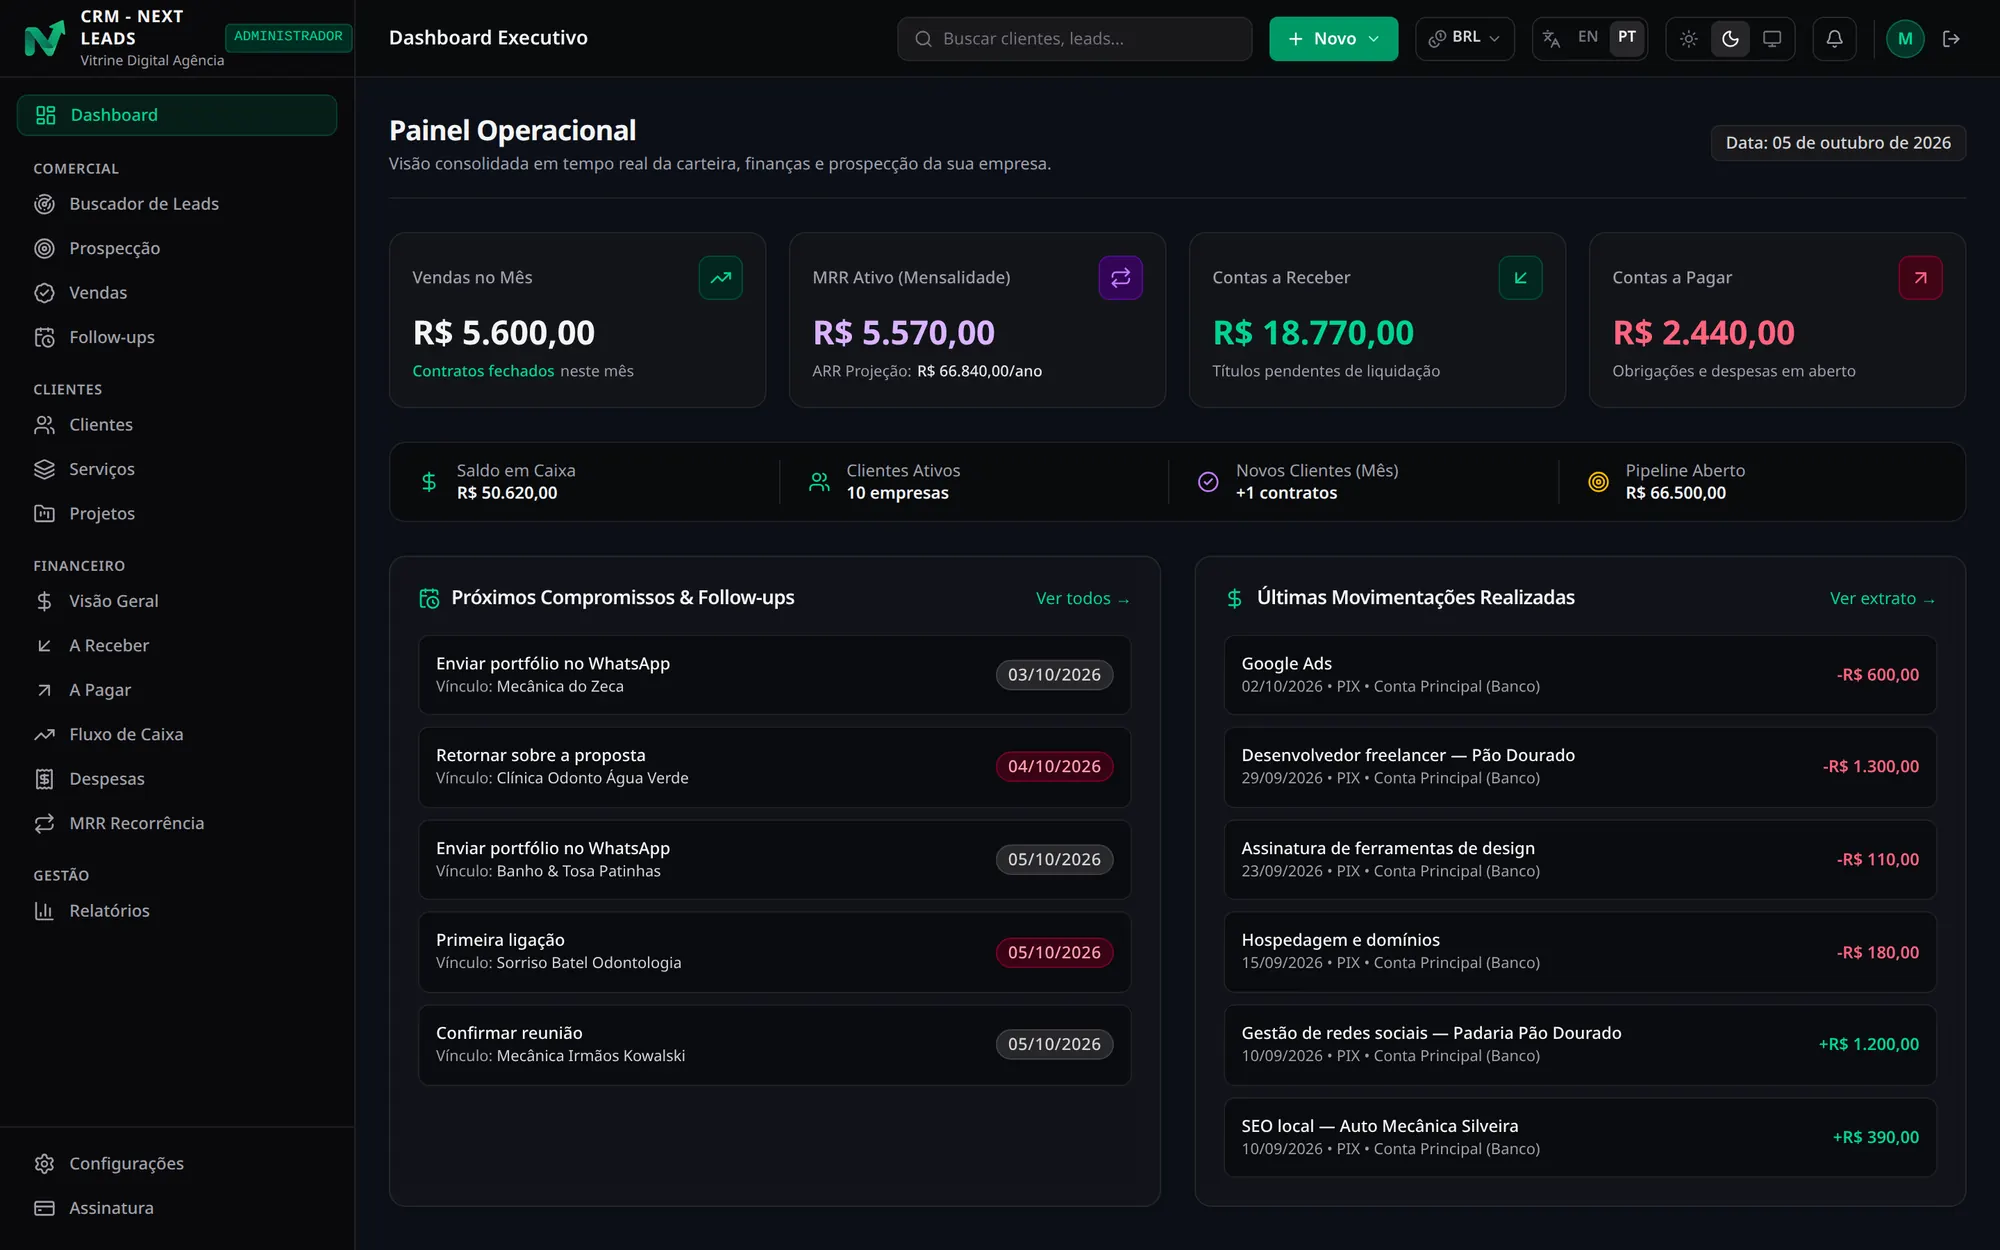Click the Clientes Ativos people icon
The height and width of the screenshot is (1250, 2000).
819,482
